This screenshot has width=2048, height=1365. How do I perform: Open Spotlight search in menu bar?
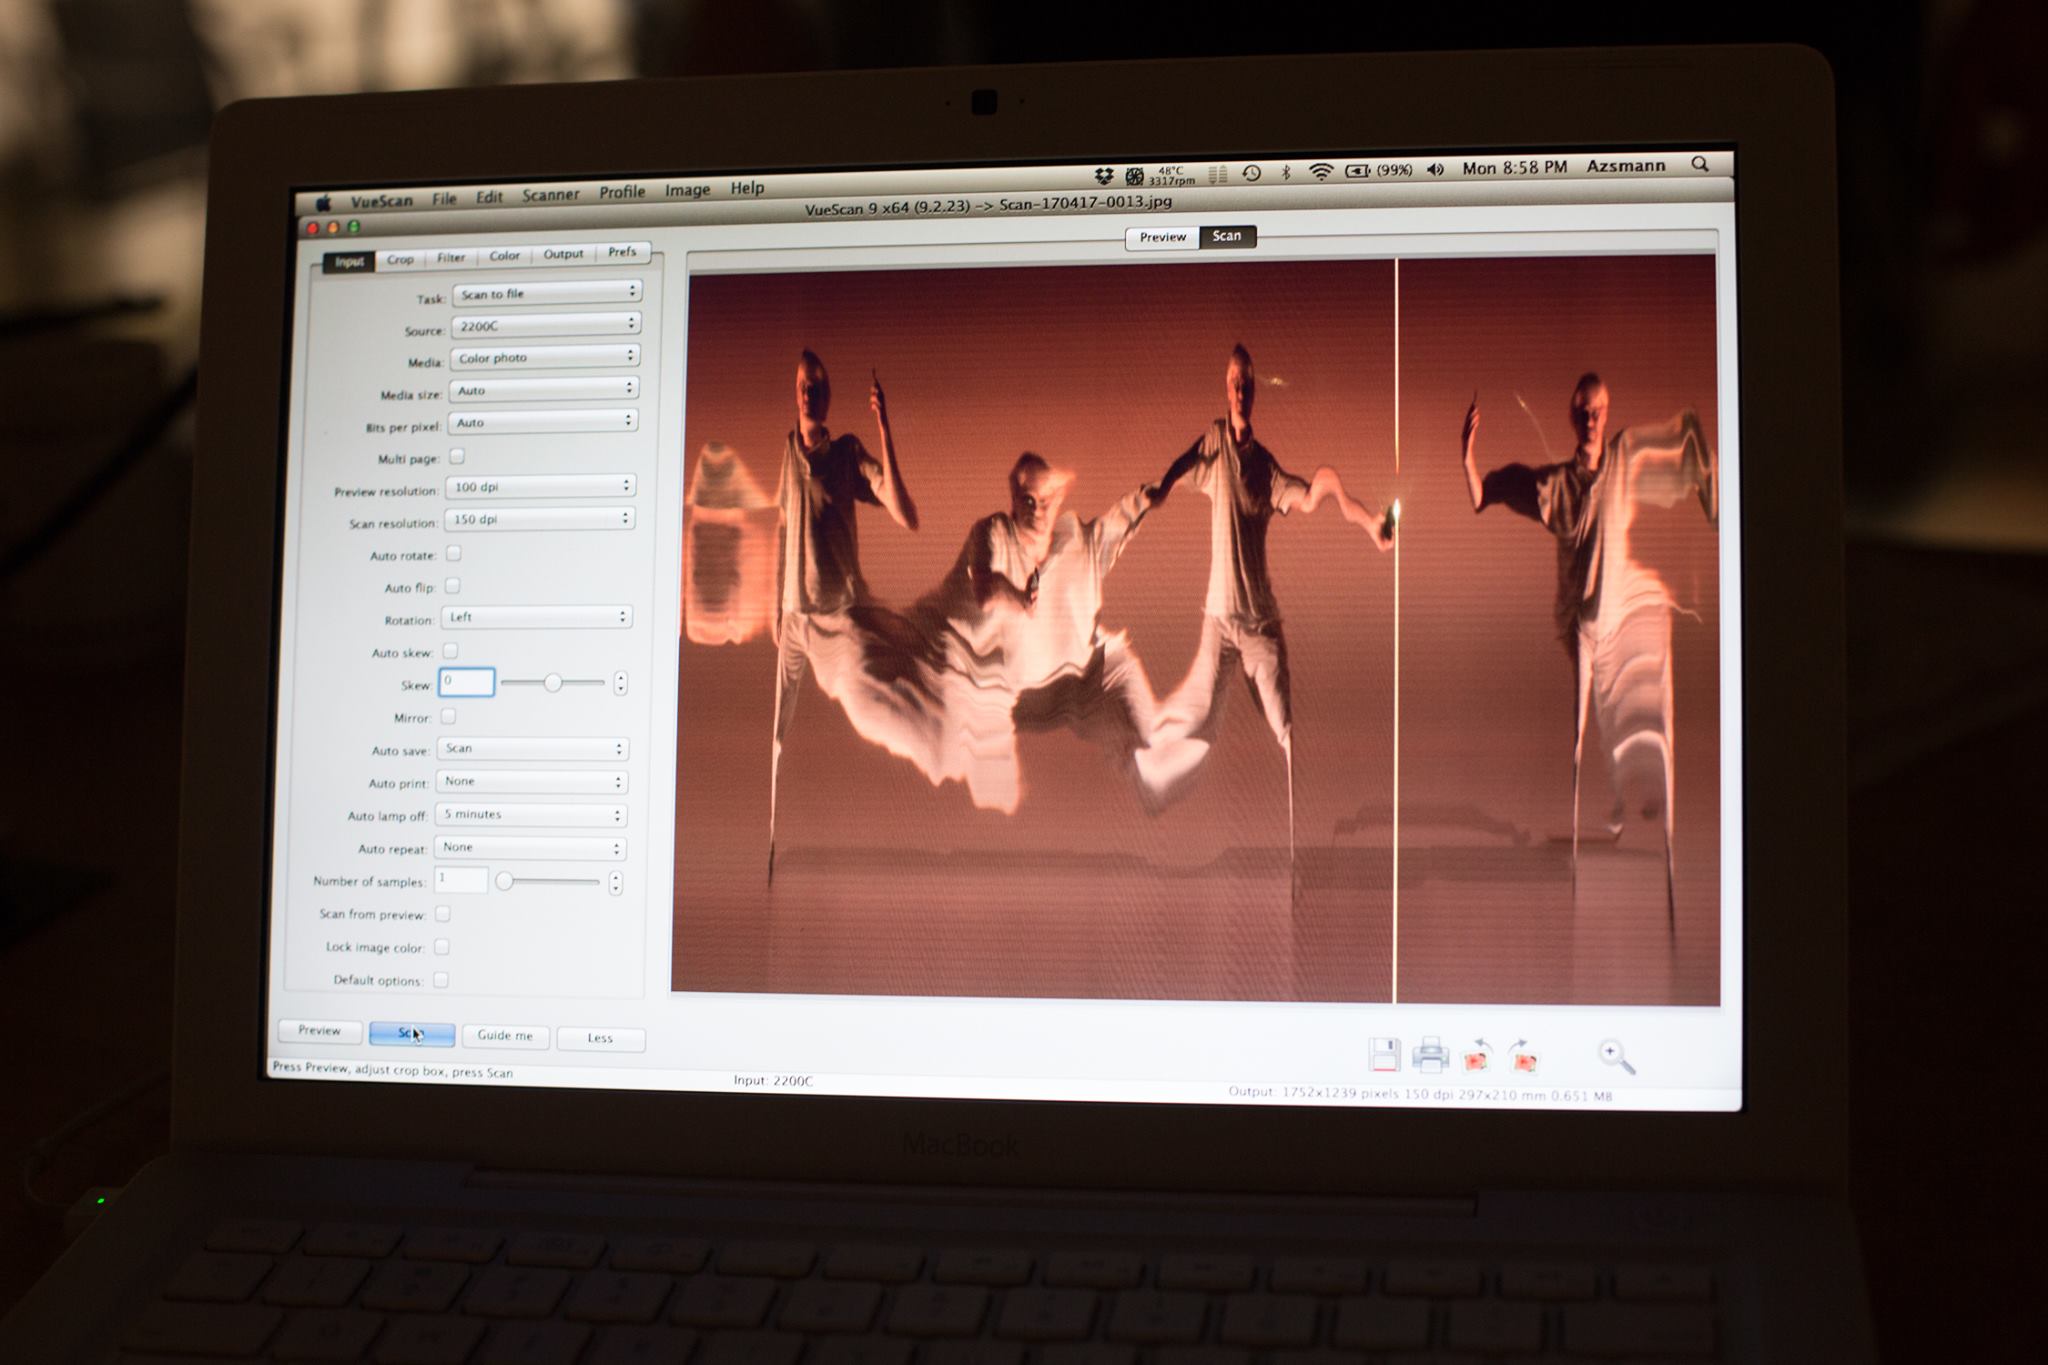[x=1700, y=164]
